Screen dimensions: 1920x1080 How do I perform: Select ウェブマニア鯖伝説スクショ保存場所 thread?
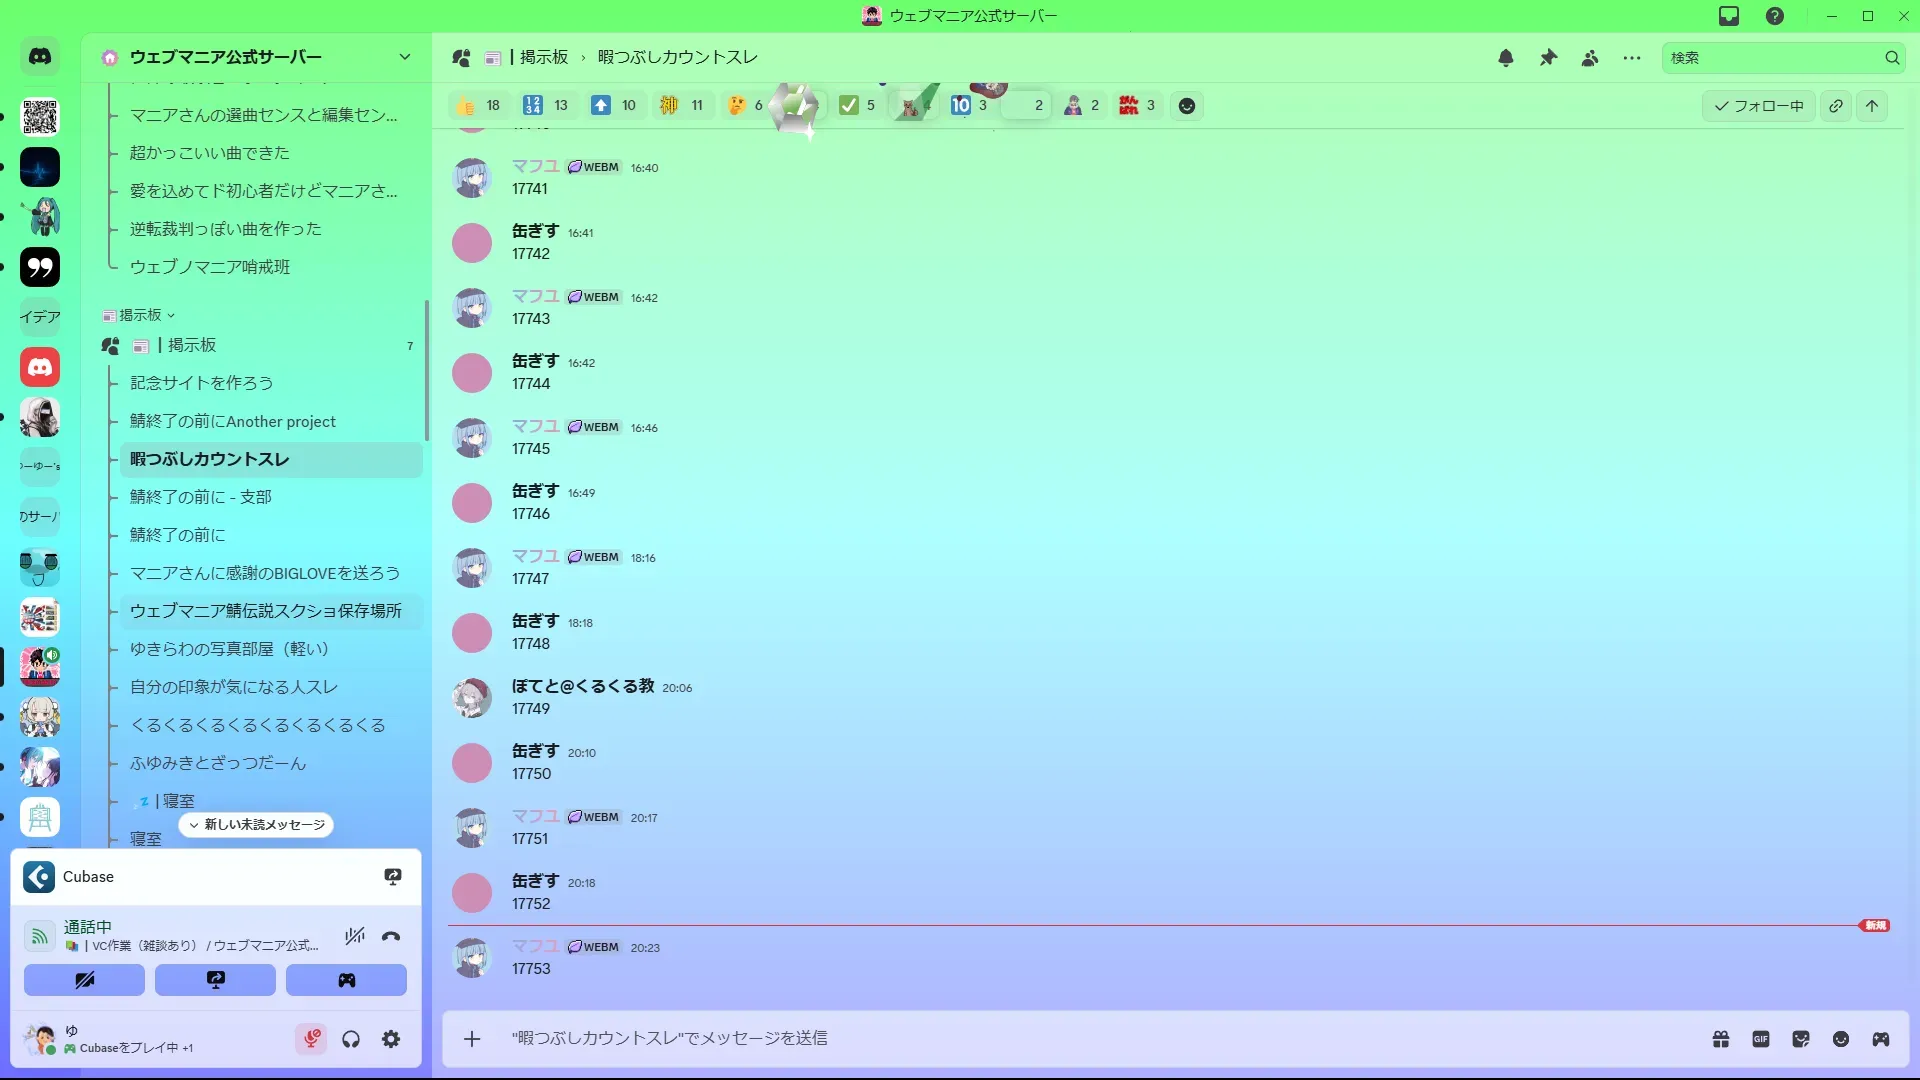(x=265, y=611)
